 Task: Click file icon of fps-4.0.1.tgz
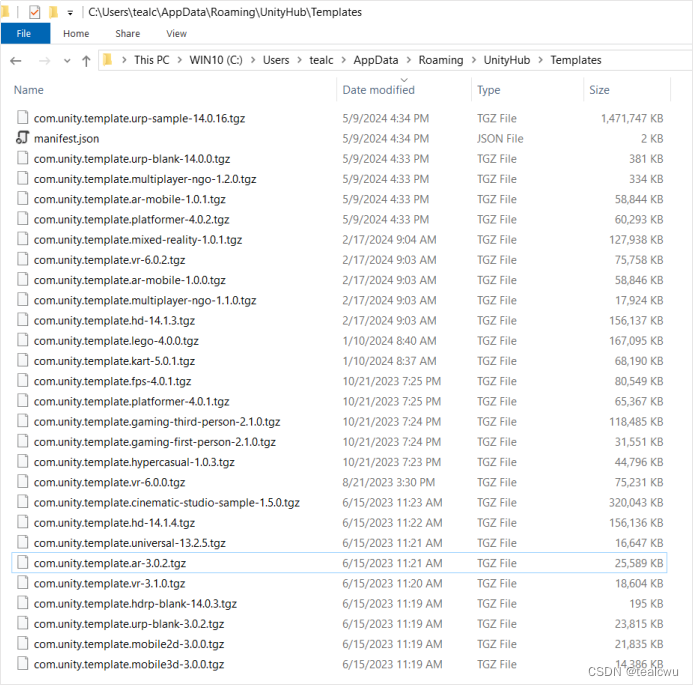tap(23, 380)
